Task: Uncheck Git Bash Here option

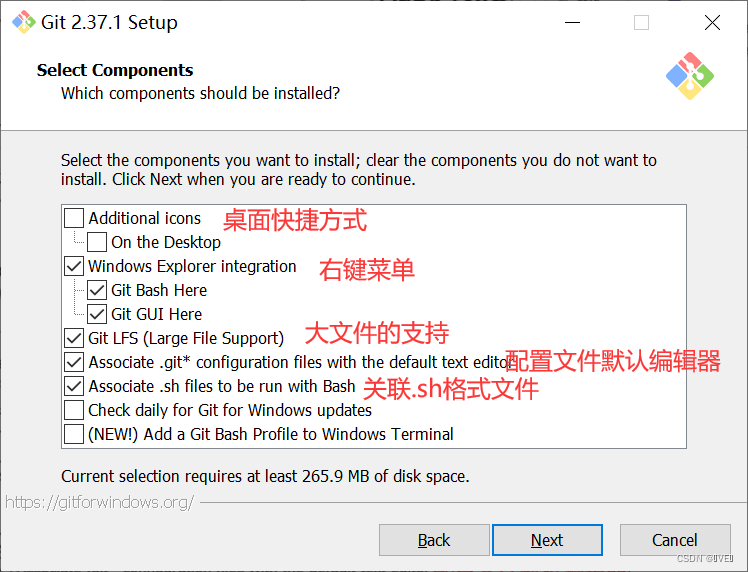Action: 97,290
